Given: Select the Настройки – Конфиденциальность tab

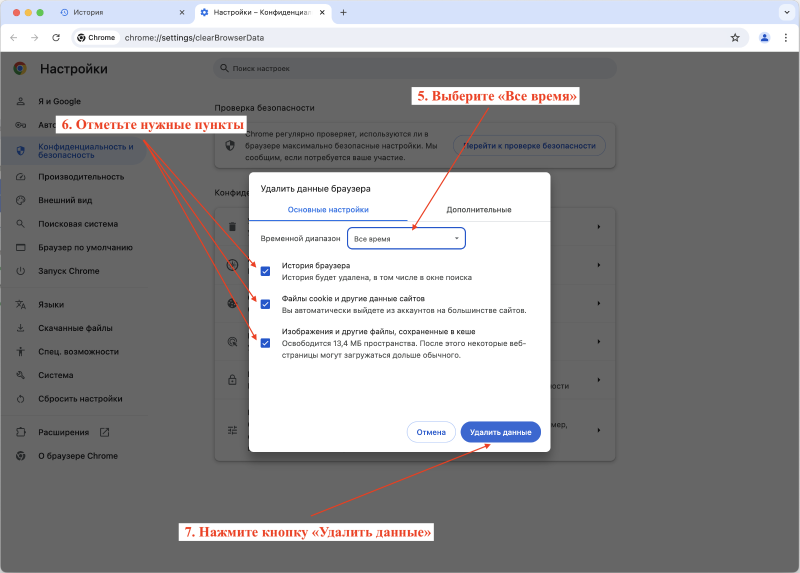Looking at the screenshot, I should (x=263, y=12).
